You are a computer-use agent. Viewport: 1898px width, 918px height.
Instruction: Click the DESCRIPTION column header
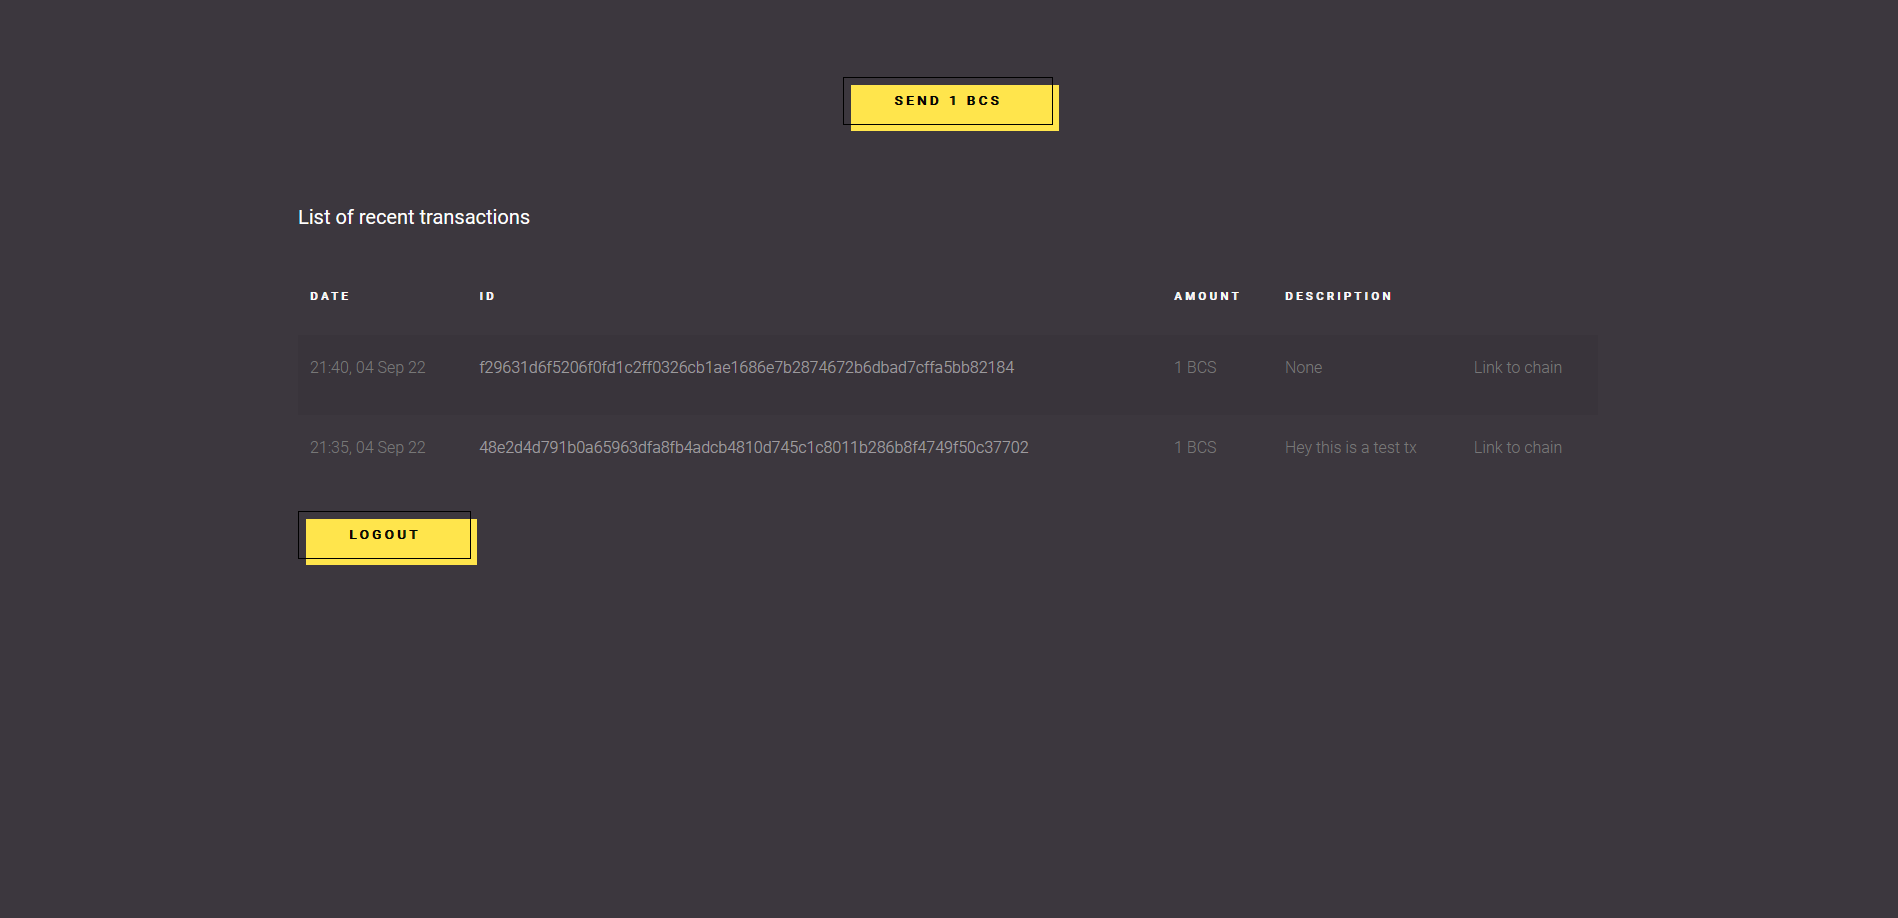tap(1338, 296)
